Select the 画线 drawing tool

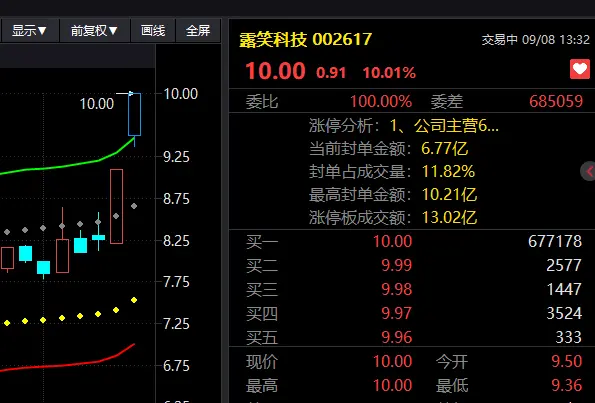[153, 31]
